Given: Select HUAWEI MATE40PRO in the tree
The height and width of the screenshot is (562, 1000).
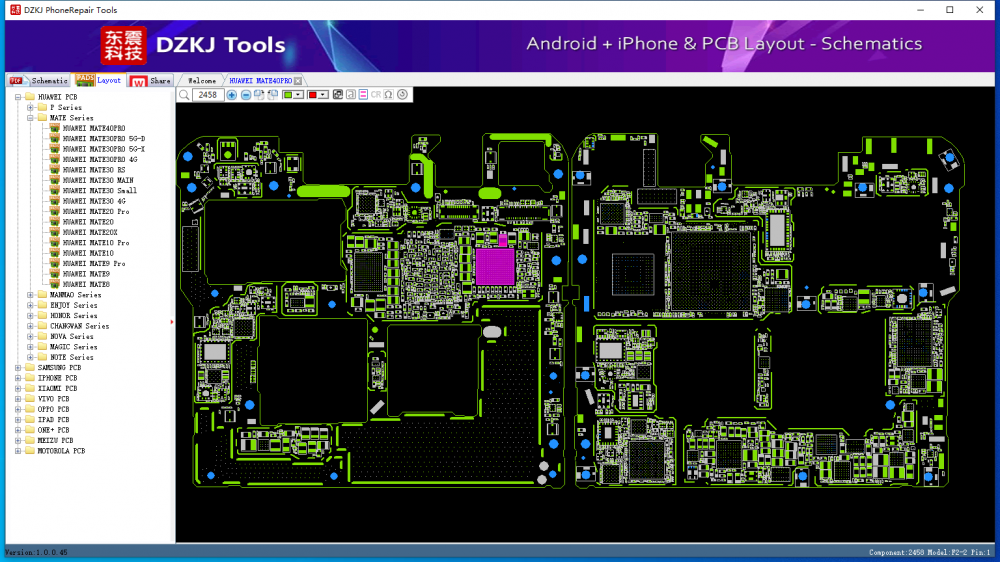Looking at the screenshot, I should coord(94,128).
